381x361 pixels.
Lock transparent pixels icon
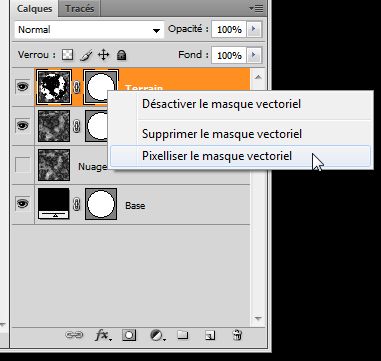pos(68,55)
